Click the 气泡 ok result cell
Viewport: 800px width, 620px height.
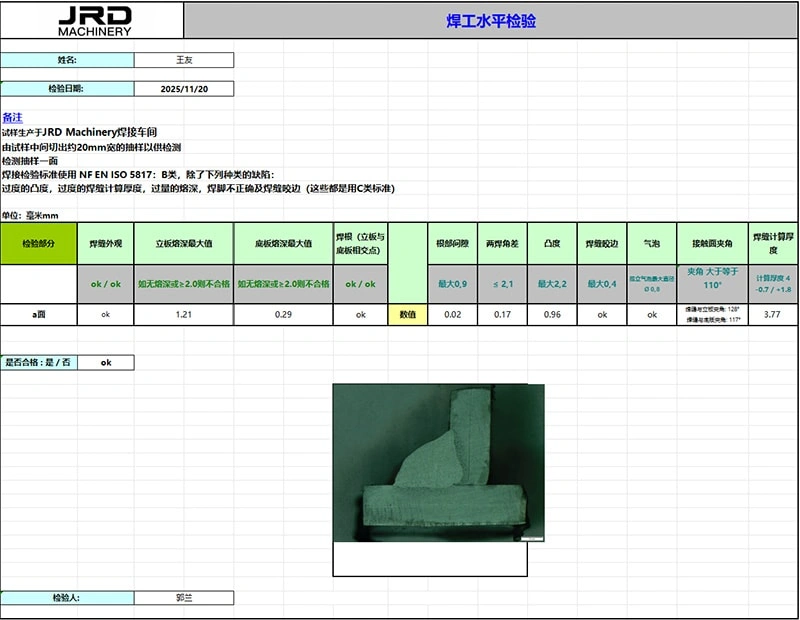click(648, 314)
